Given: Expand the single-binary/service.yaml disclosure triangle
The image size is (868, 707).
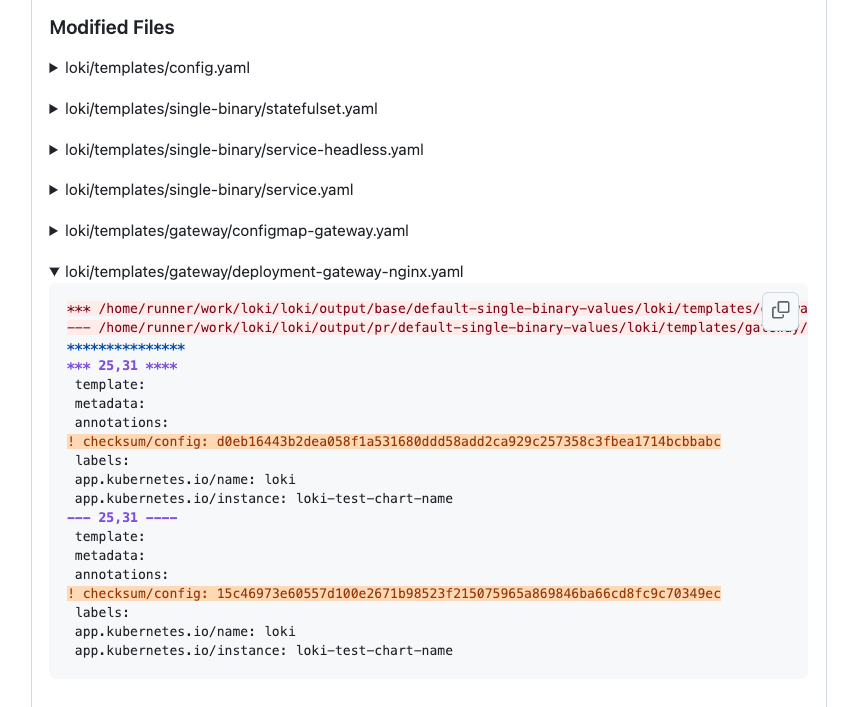Looking at the screenshot, I should point(54,190).
